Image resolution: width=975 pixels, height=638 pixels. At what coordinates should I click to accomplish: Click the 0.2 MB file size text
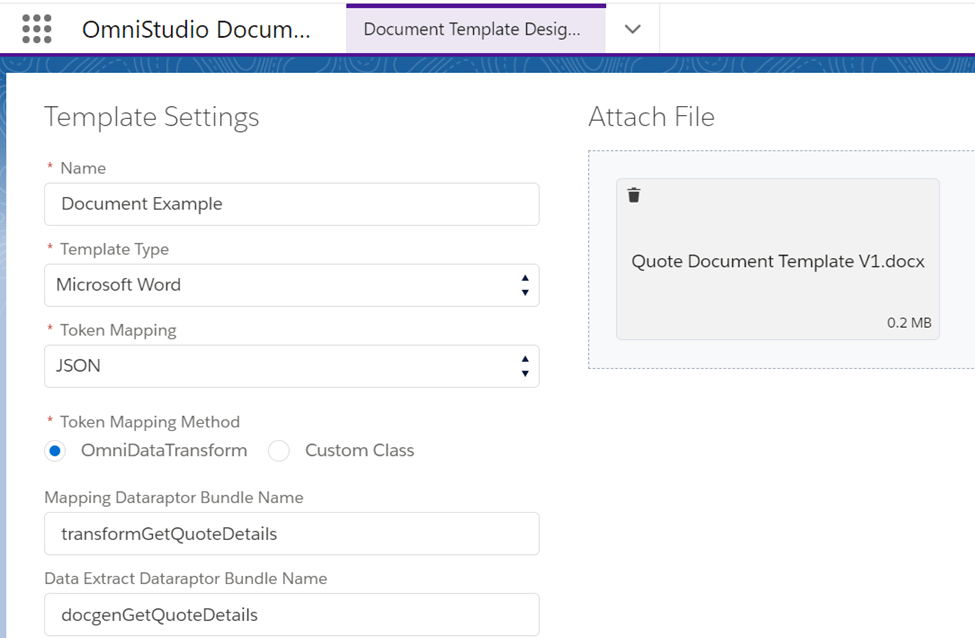[908, 323]
